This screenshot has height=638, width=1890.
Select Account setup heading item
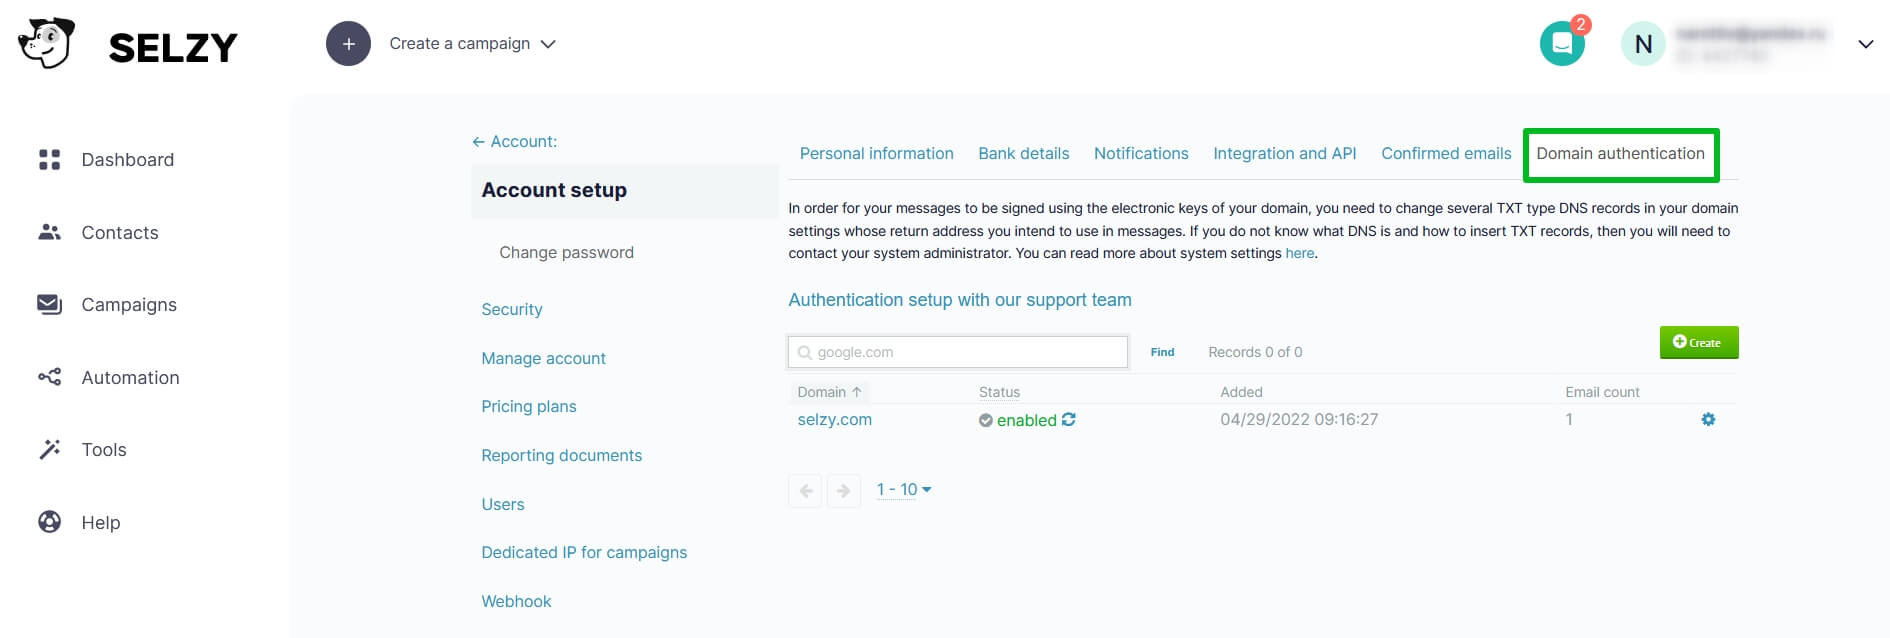click(x=624, y=191)
